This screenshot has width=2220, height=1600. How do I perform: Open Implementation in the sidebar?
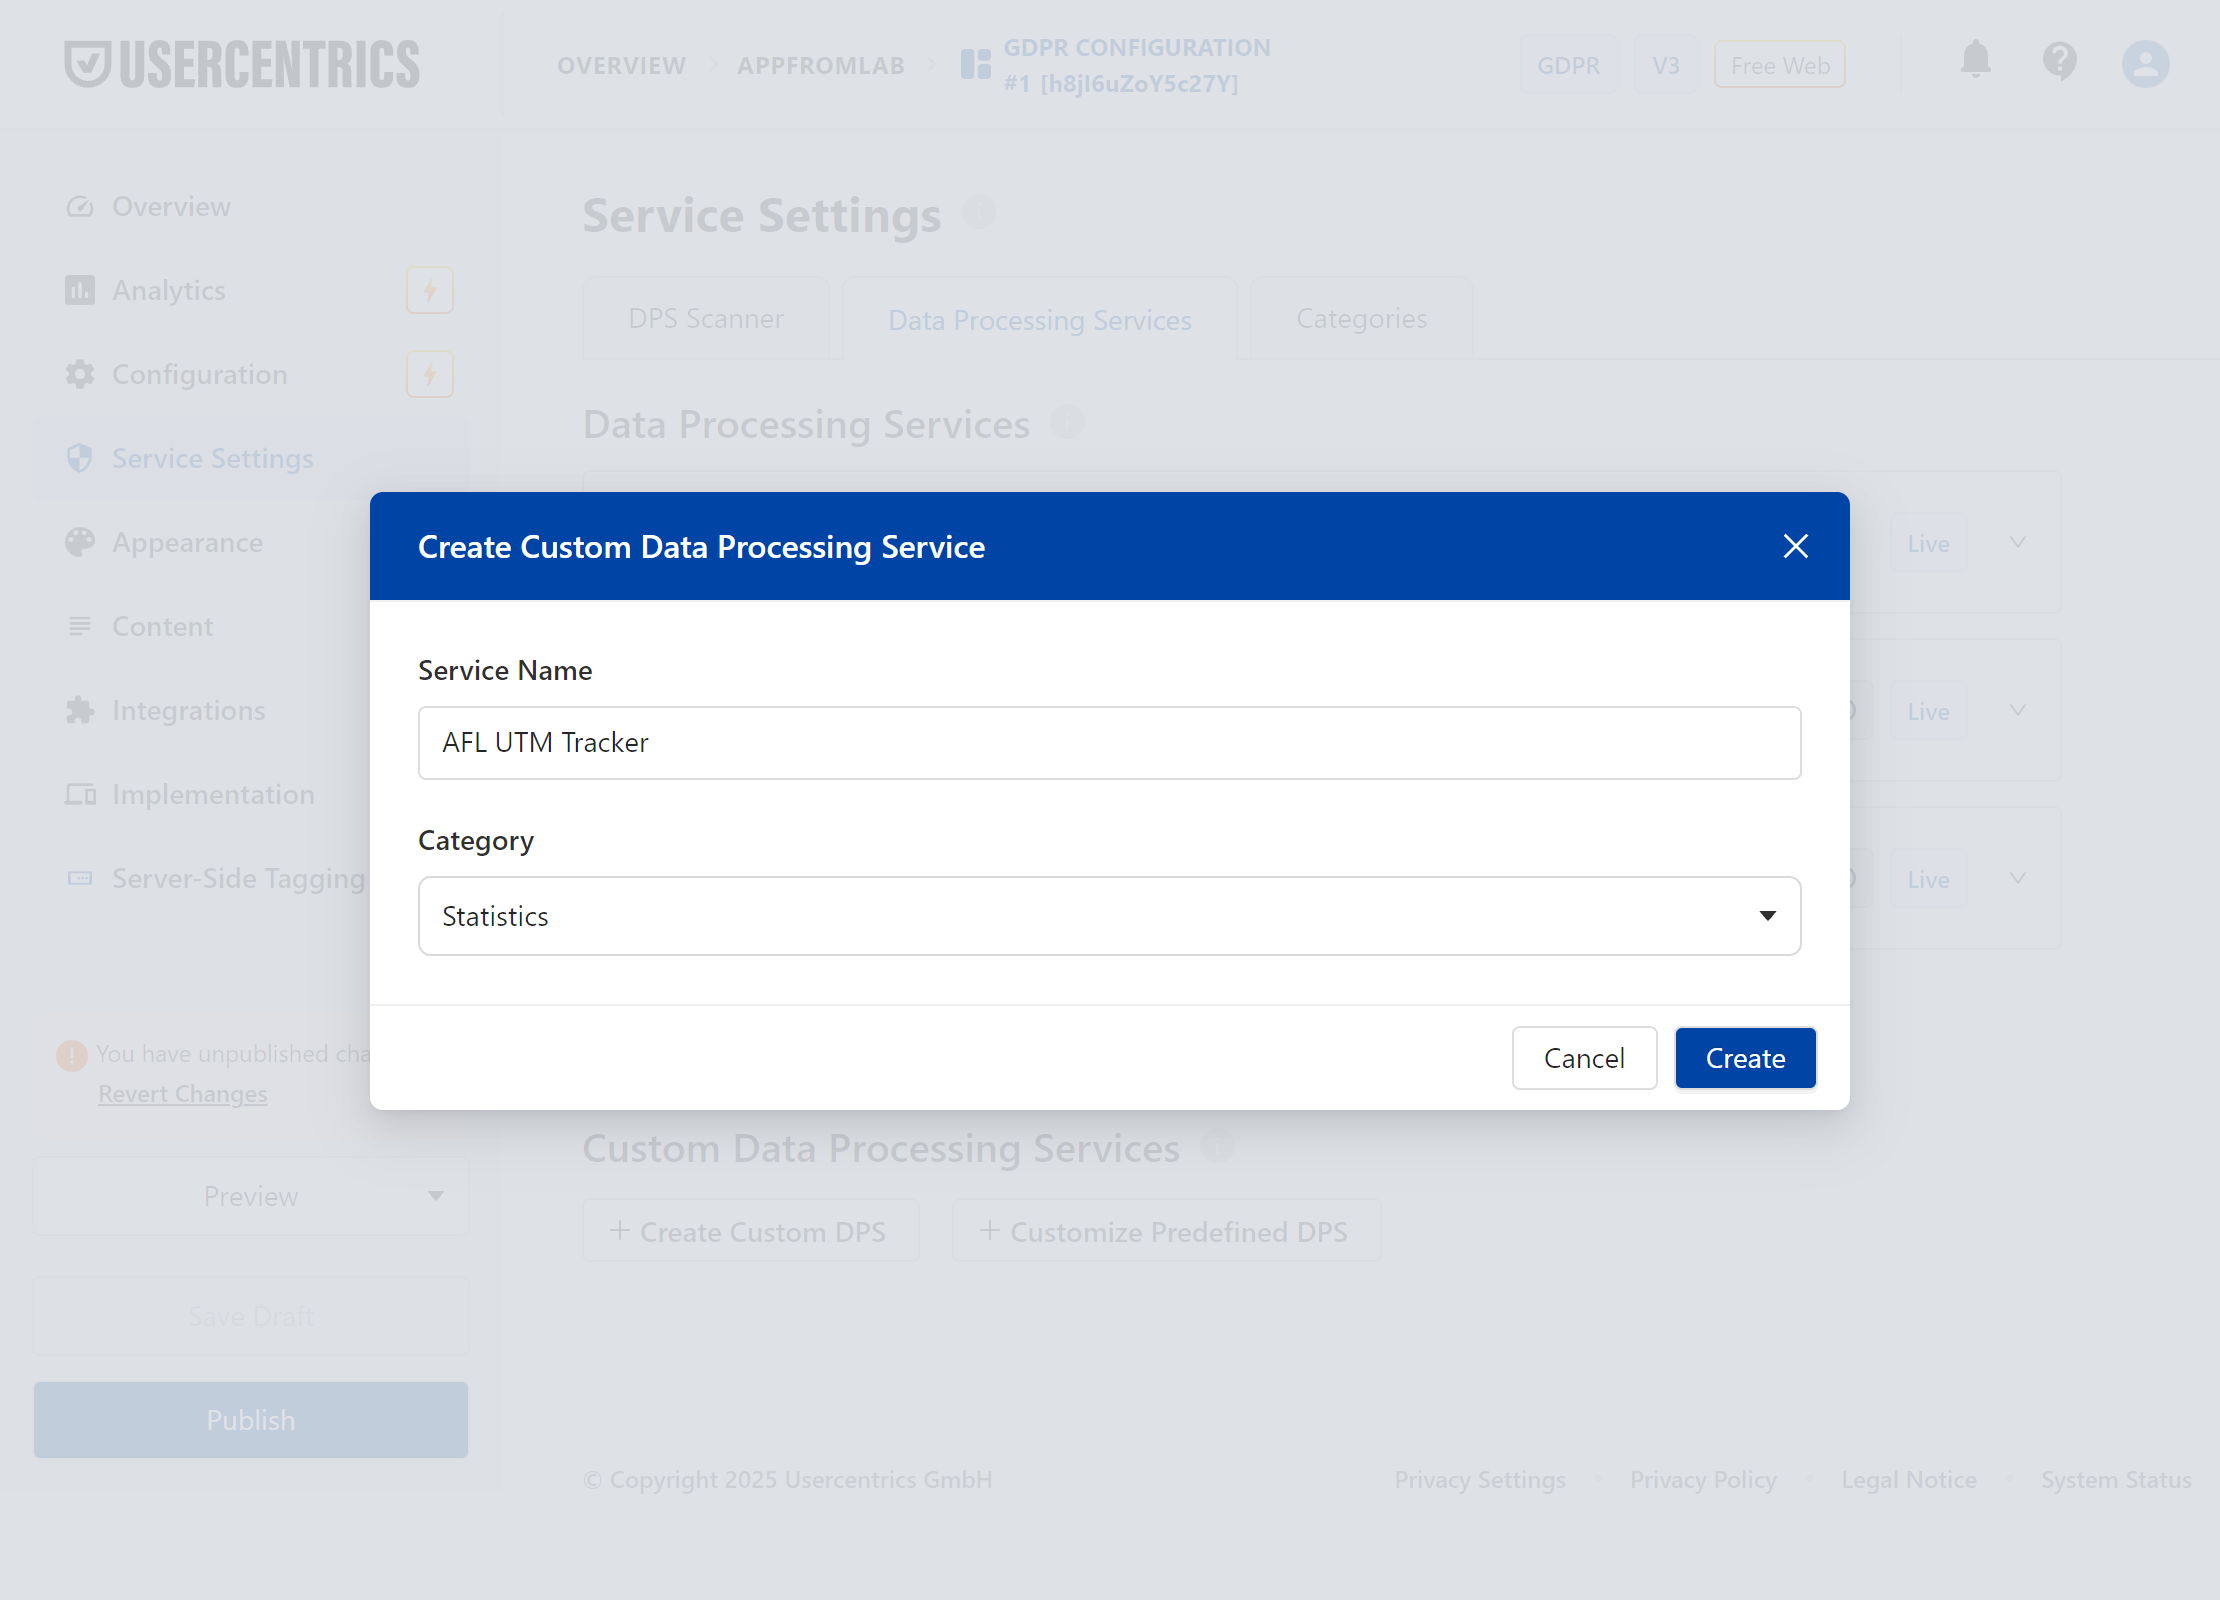(x=213, y=794)
